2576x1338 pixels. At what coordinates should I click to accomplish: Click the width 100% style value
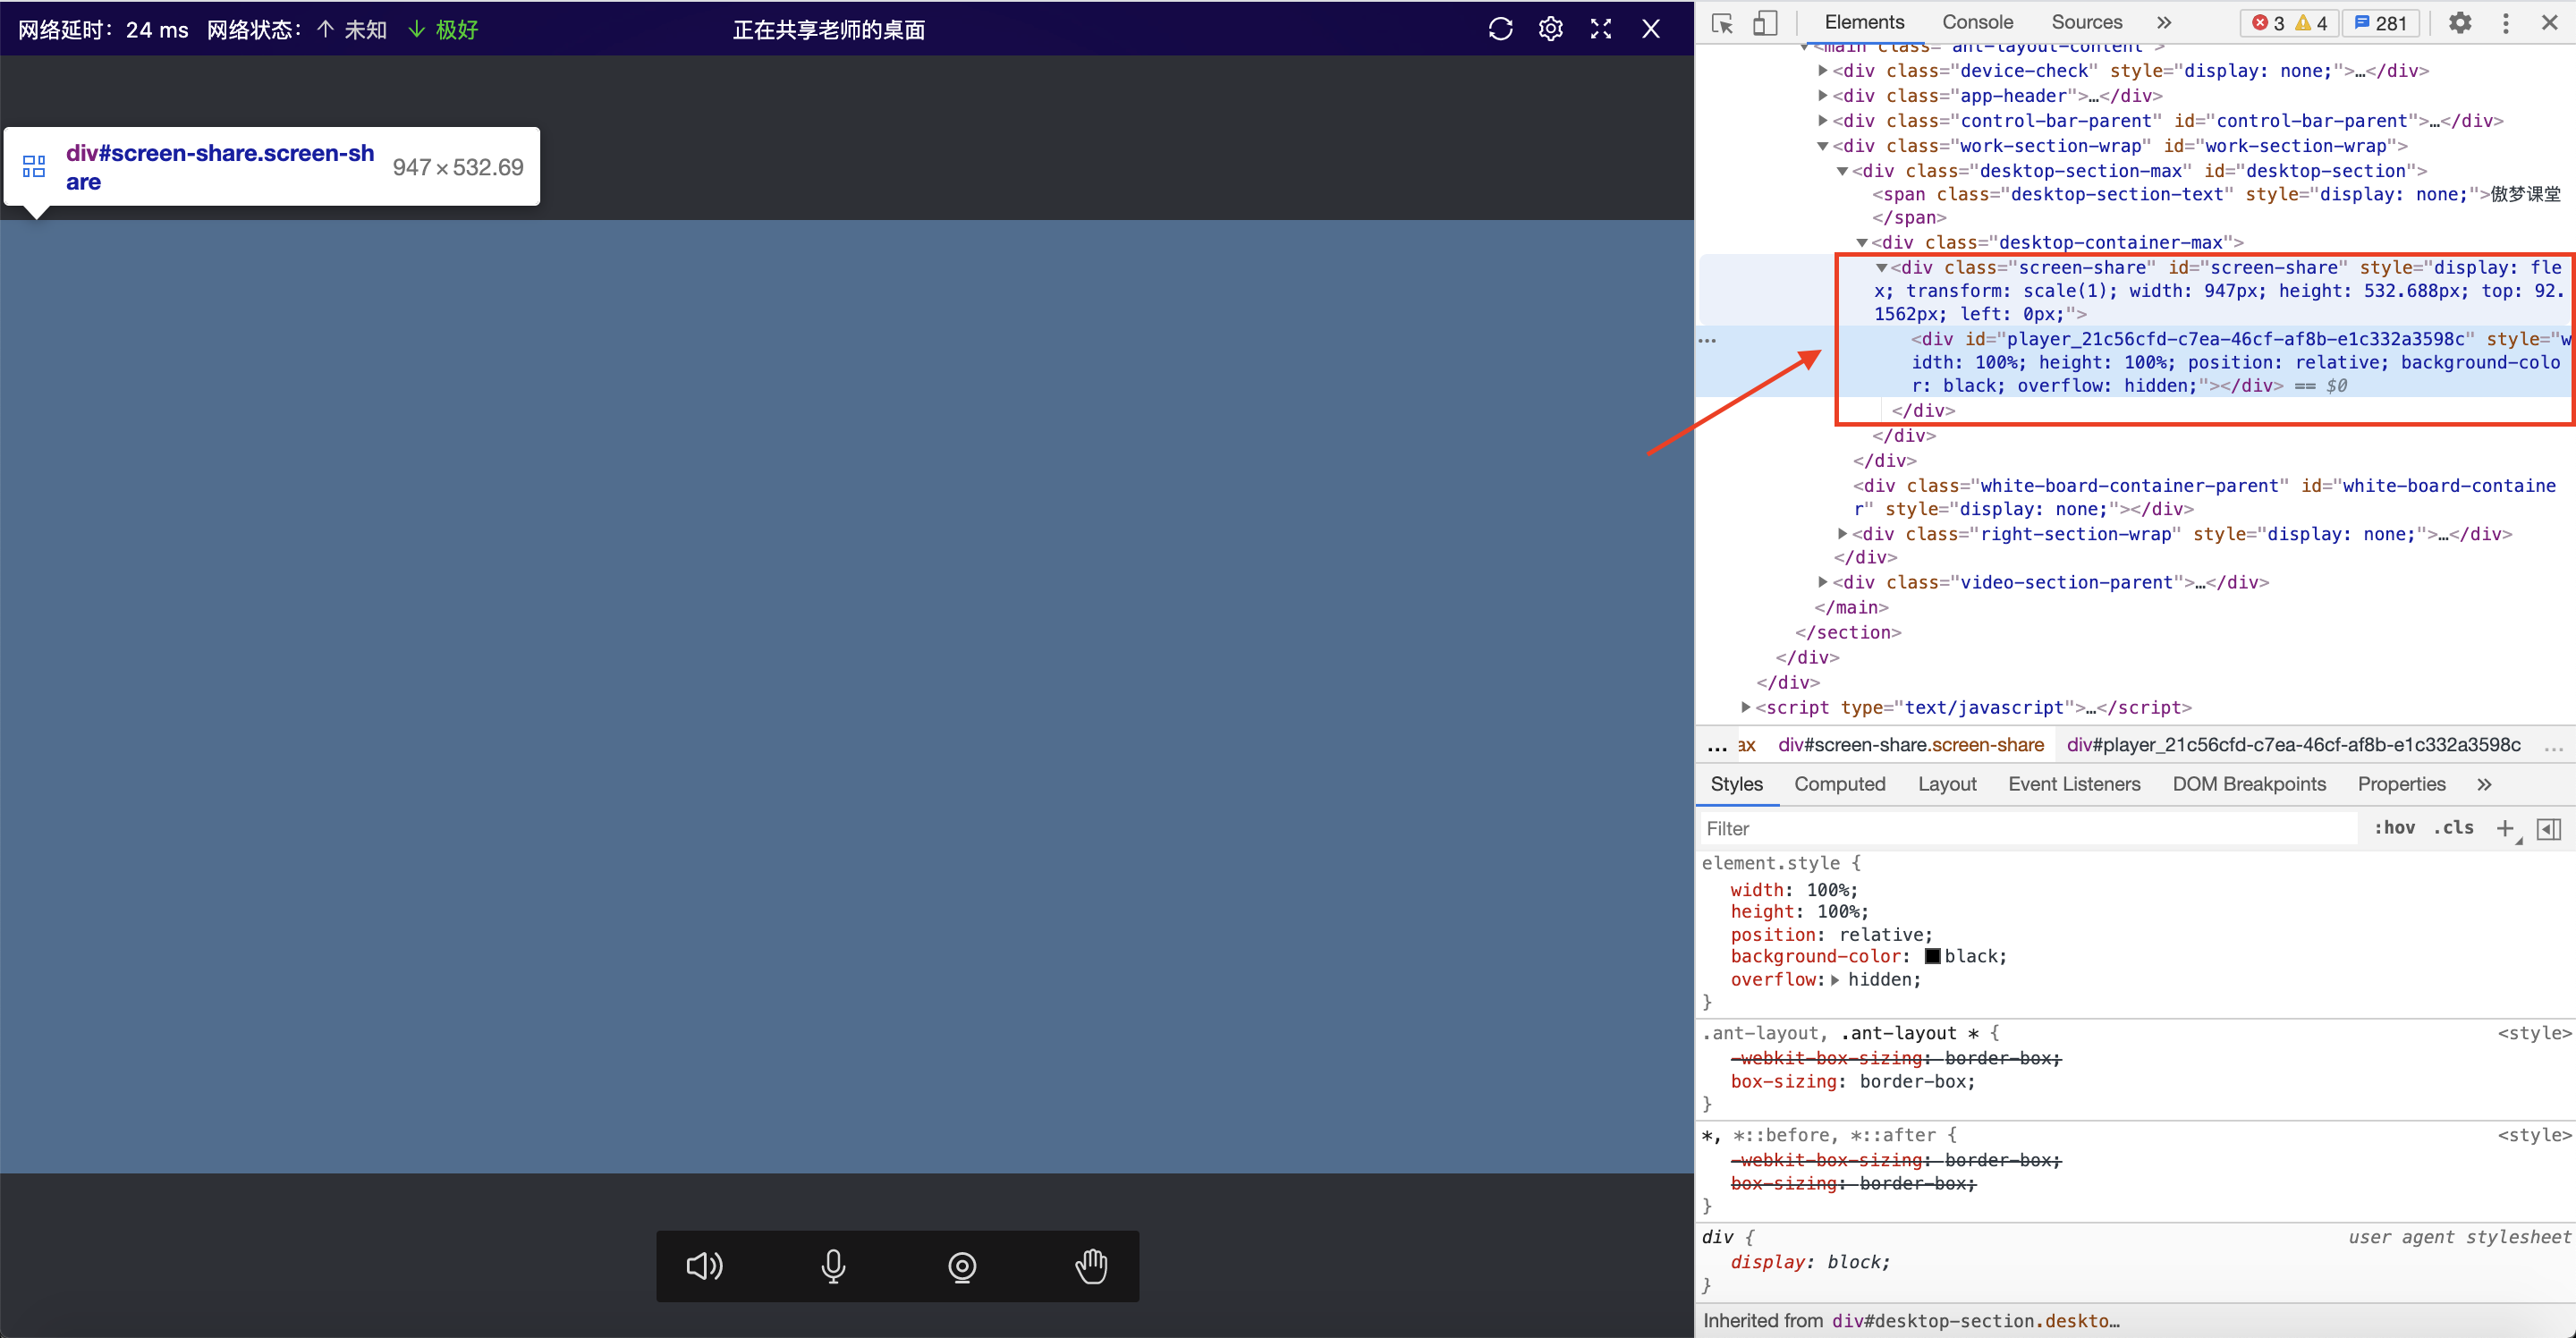click(x=1828, y=889)
